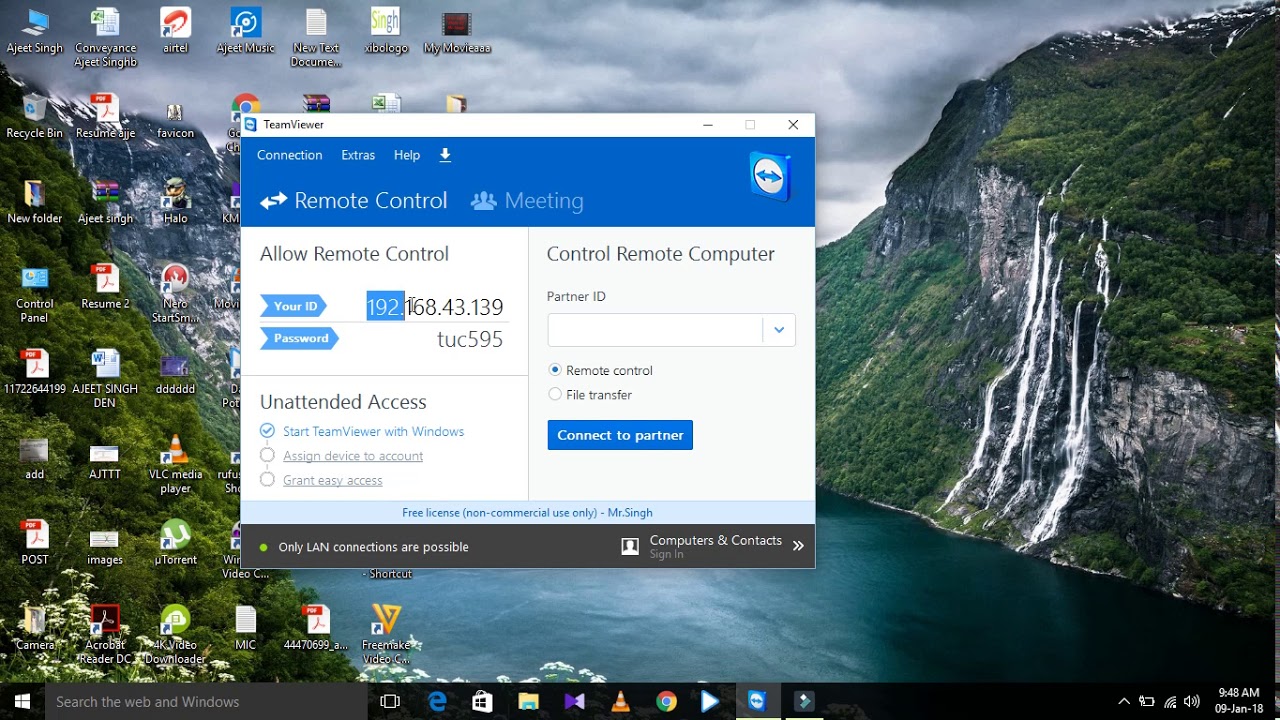The width and height of the screenshot is (1280, 720).
Task: Open the Conveyance Ajeet Singhb Excel file
Action: tap(105, 38)
